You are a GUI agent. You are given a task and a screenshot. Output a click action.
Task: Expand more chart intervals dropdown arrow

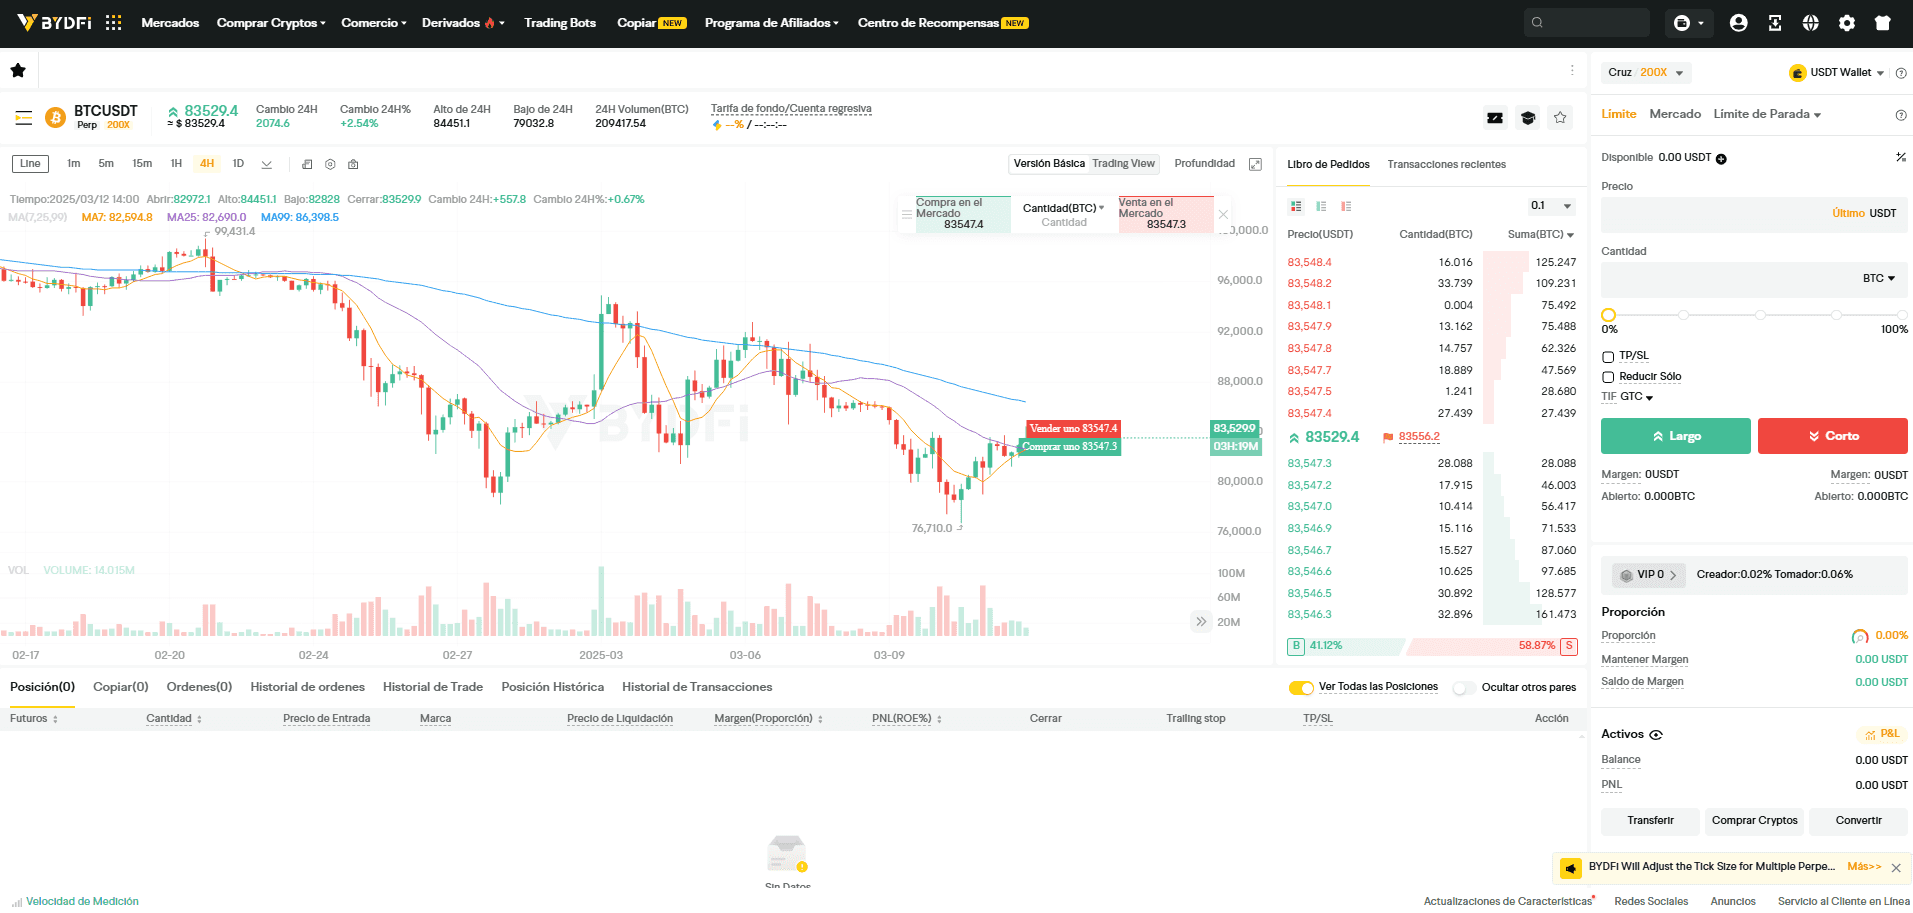point(267,164)
